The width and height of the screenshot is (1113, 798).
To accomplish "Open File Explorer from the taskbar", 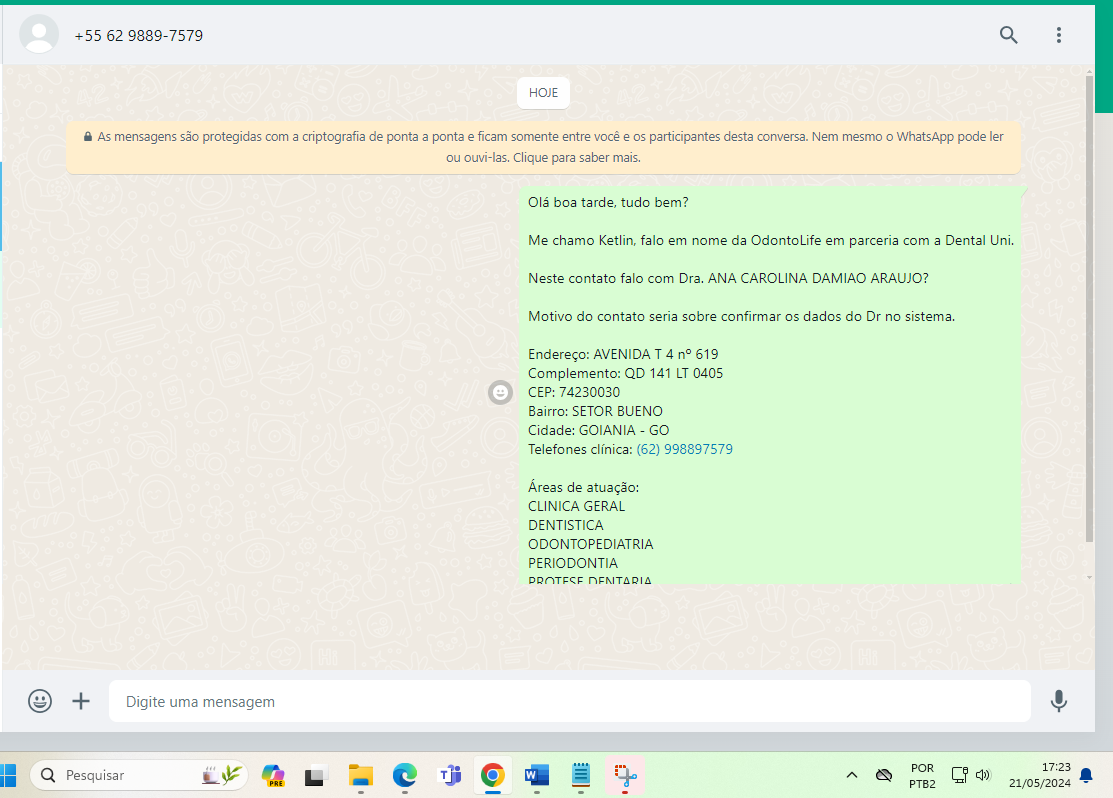I will click(361, 775).
